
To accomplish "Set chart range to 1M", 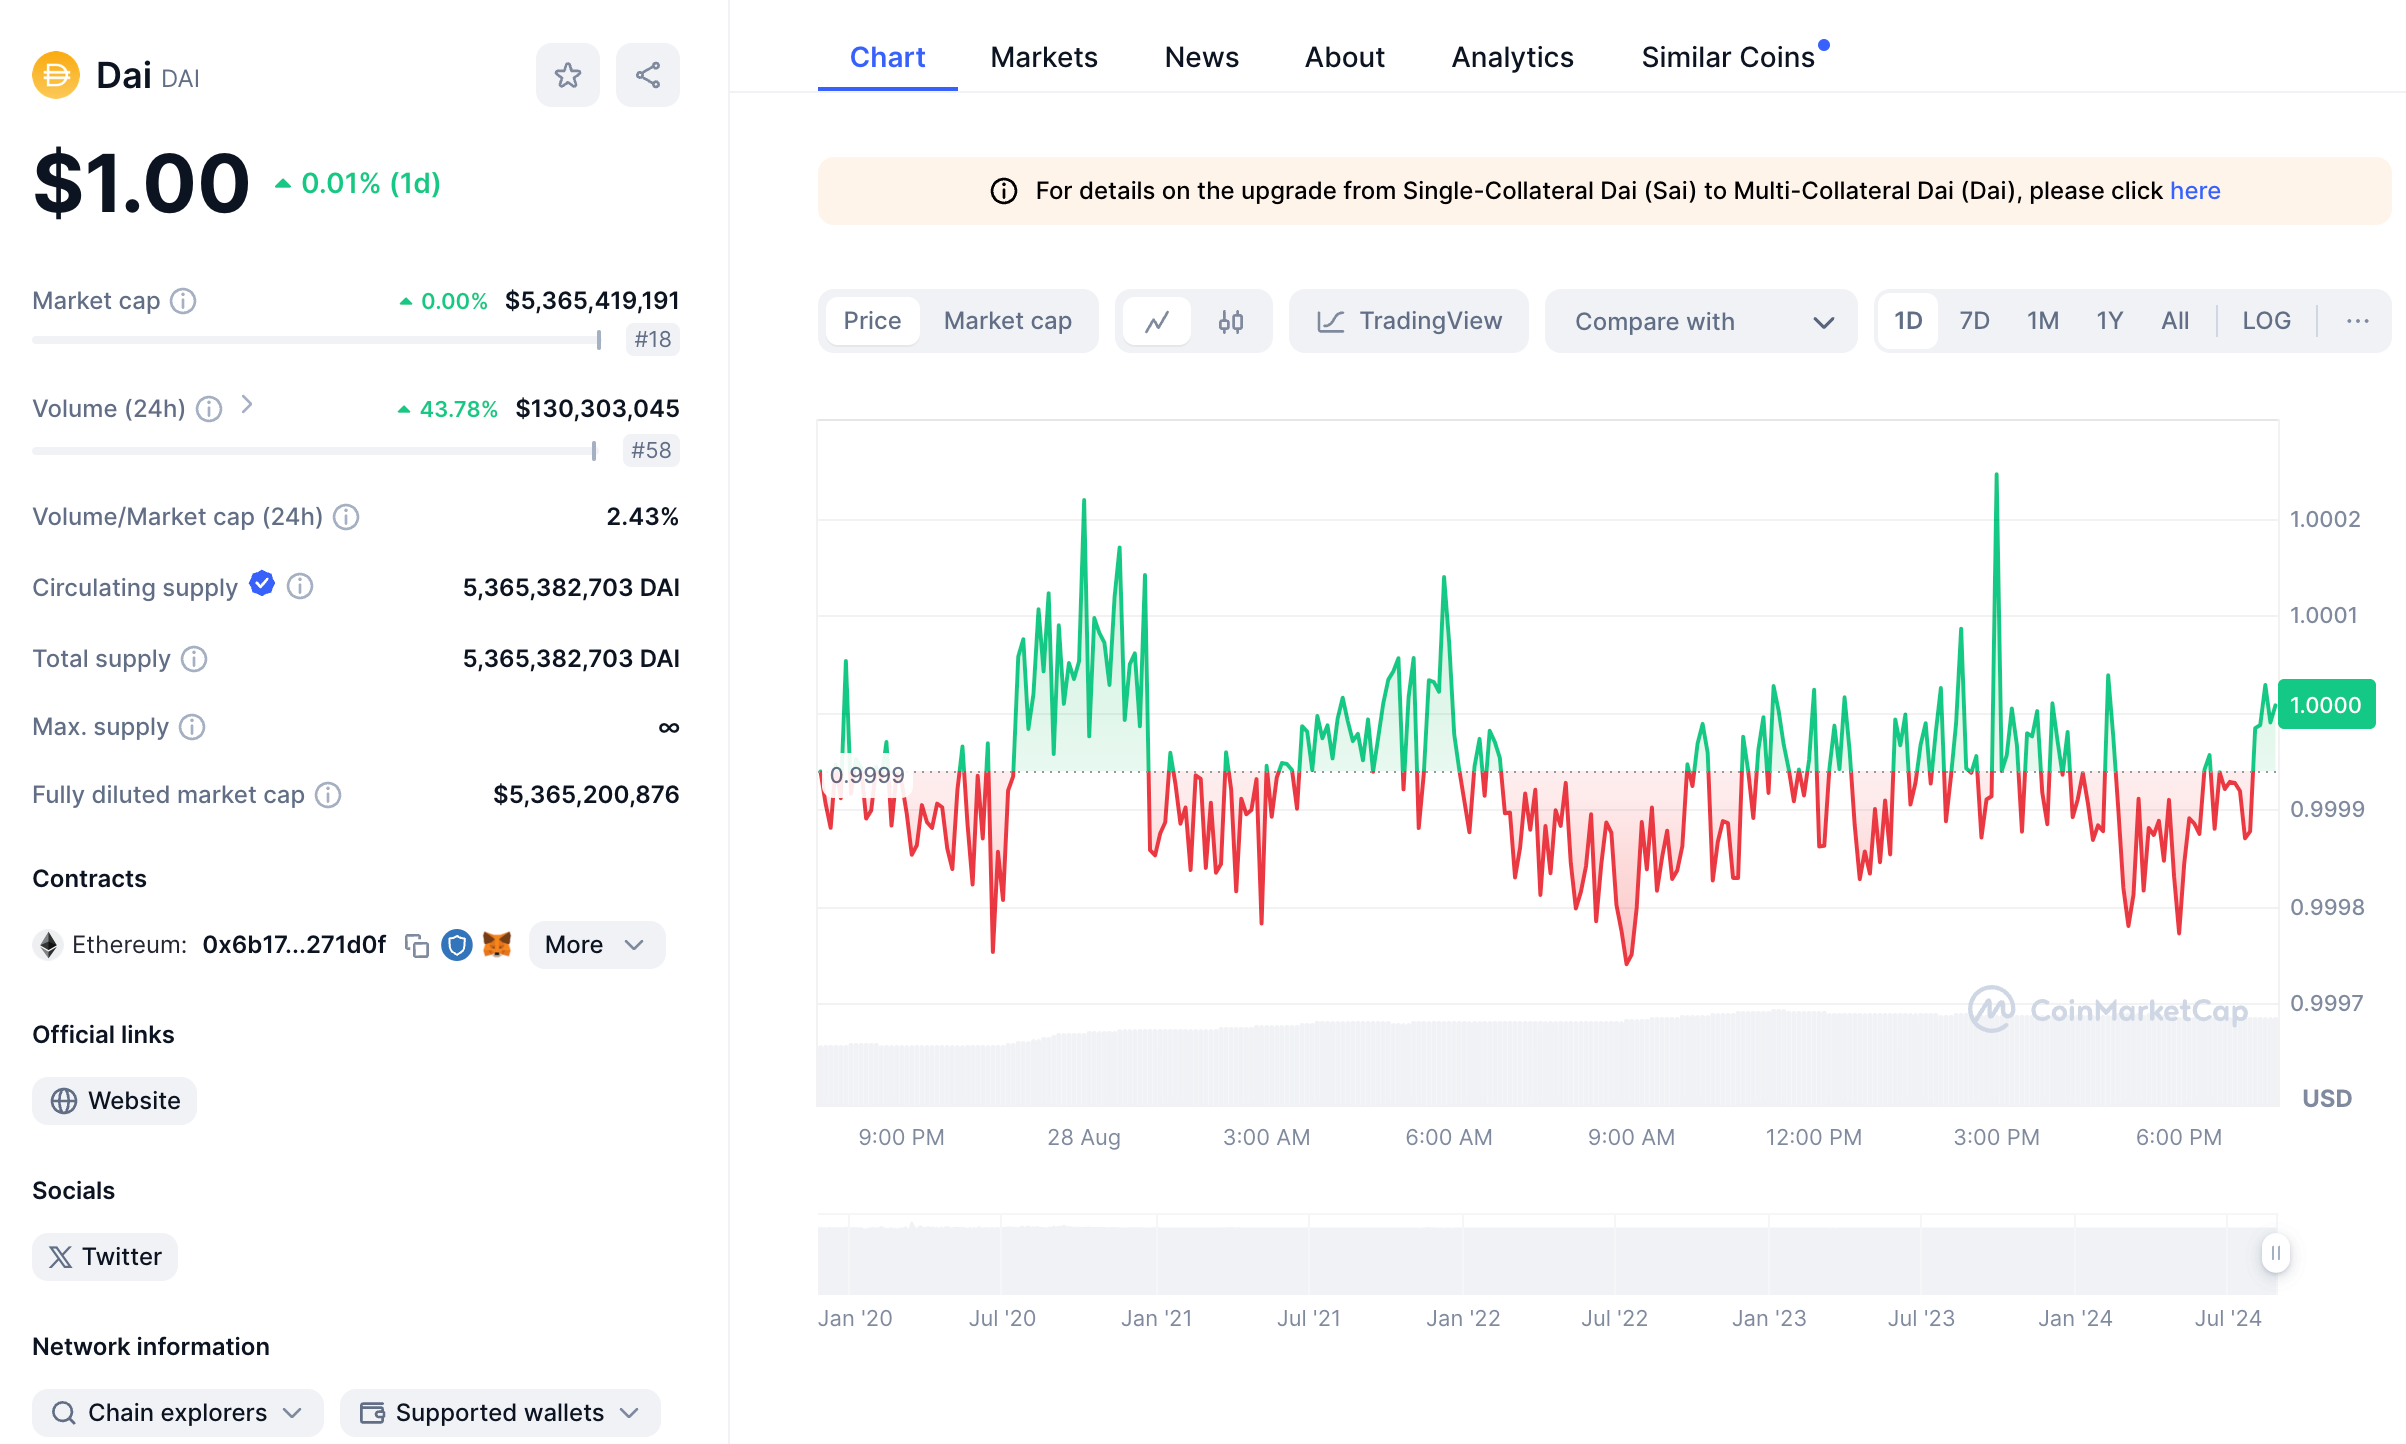I will coord(2043,321).
